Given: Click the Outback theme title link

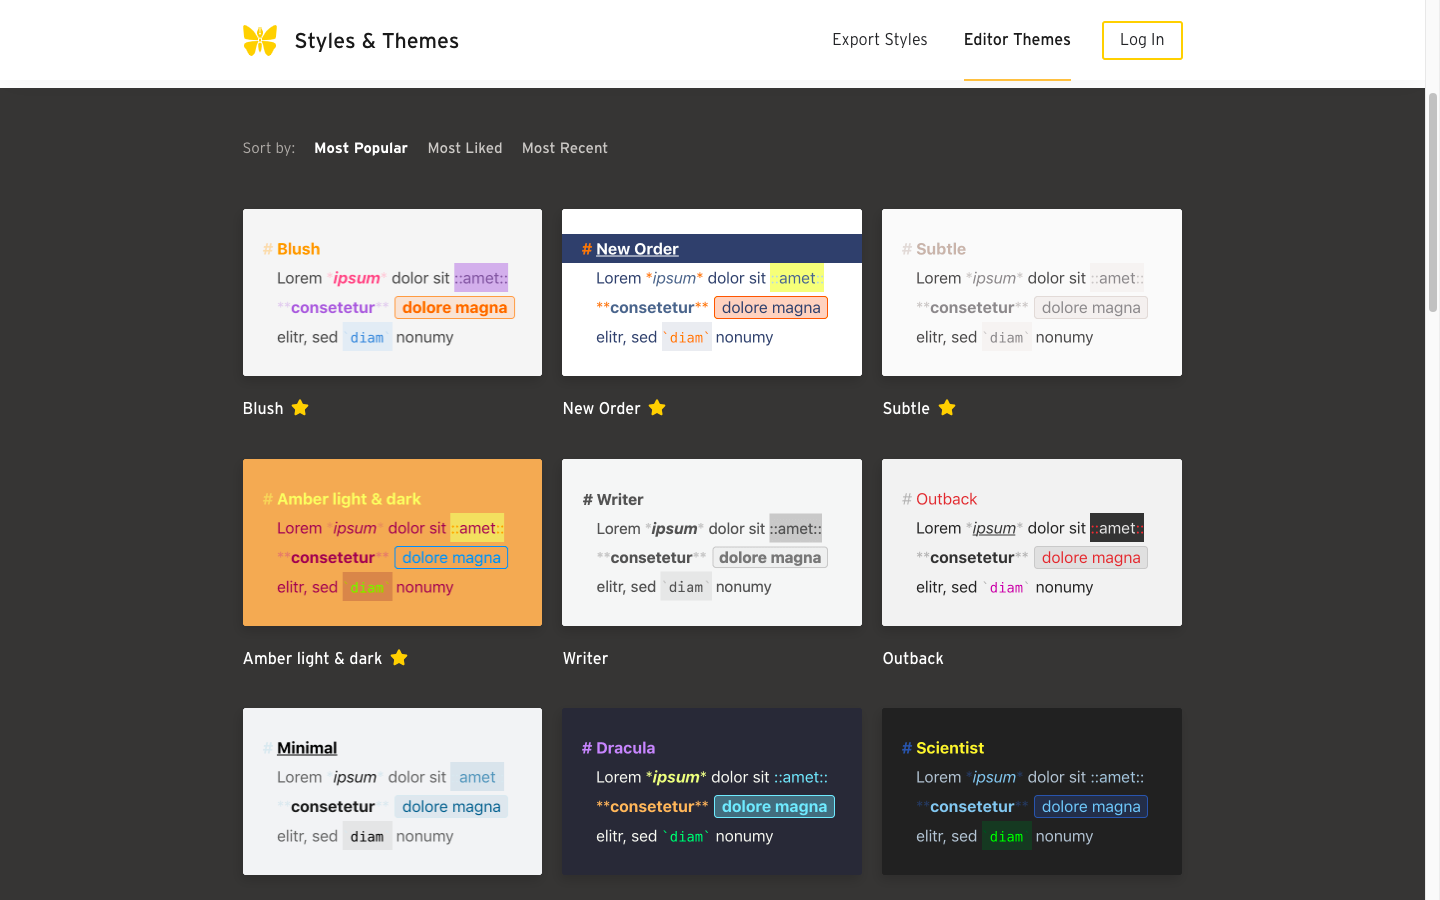Looking at the screenshot, I should click(912, 658).
